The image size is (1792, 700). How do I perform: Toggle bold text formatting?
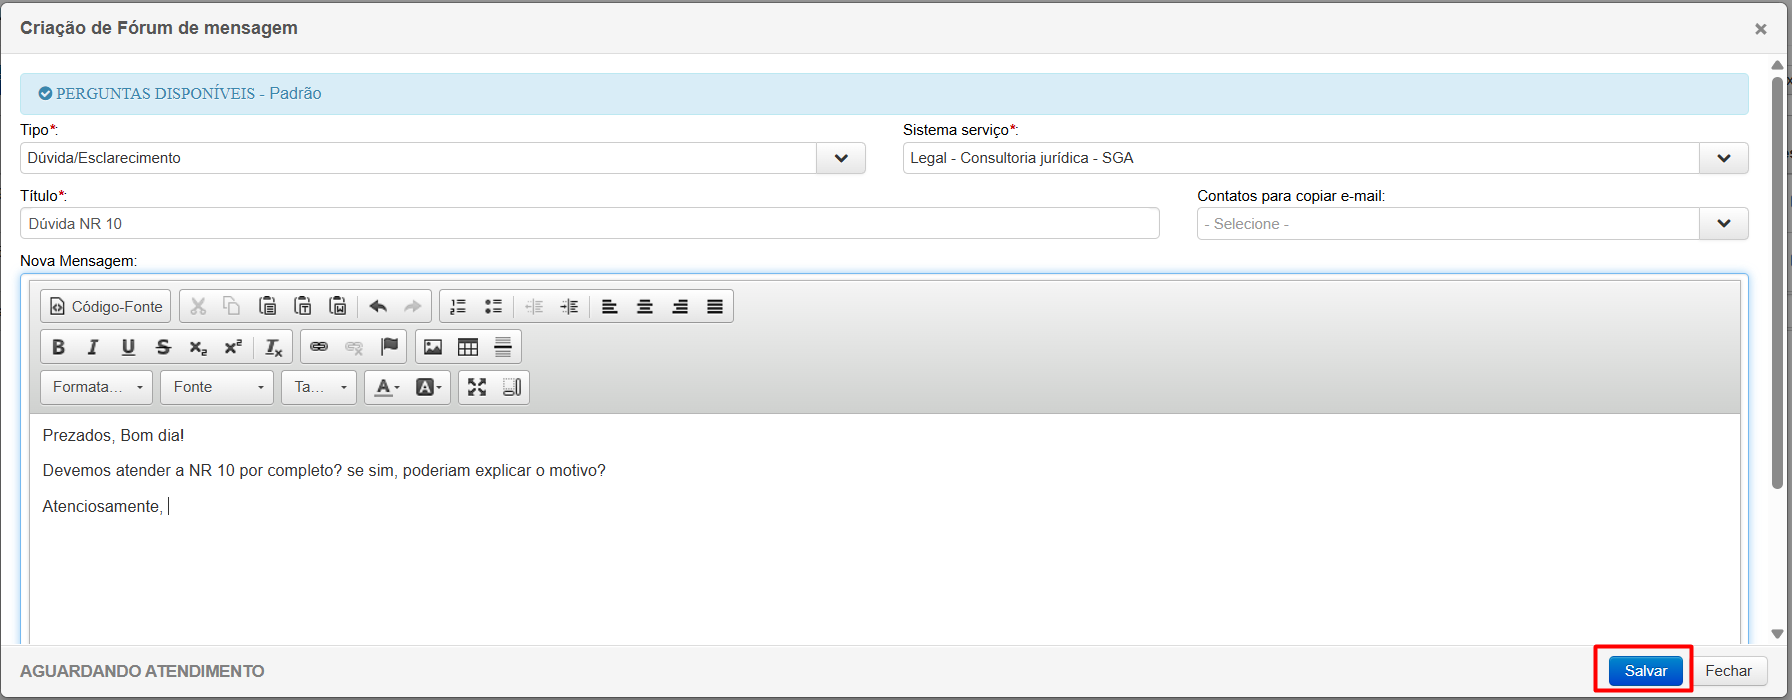(58, 347)
